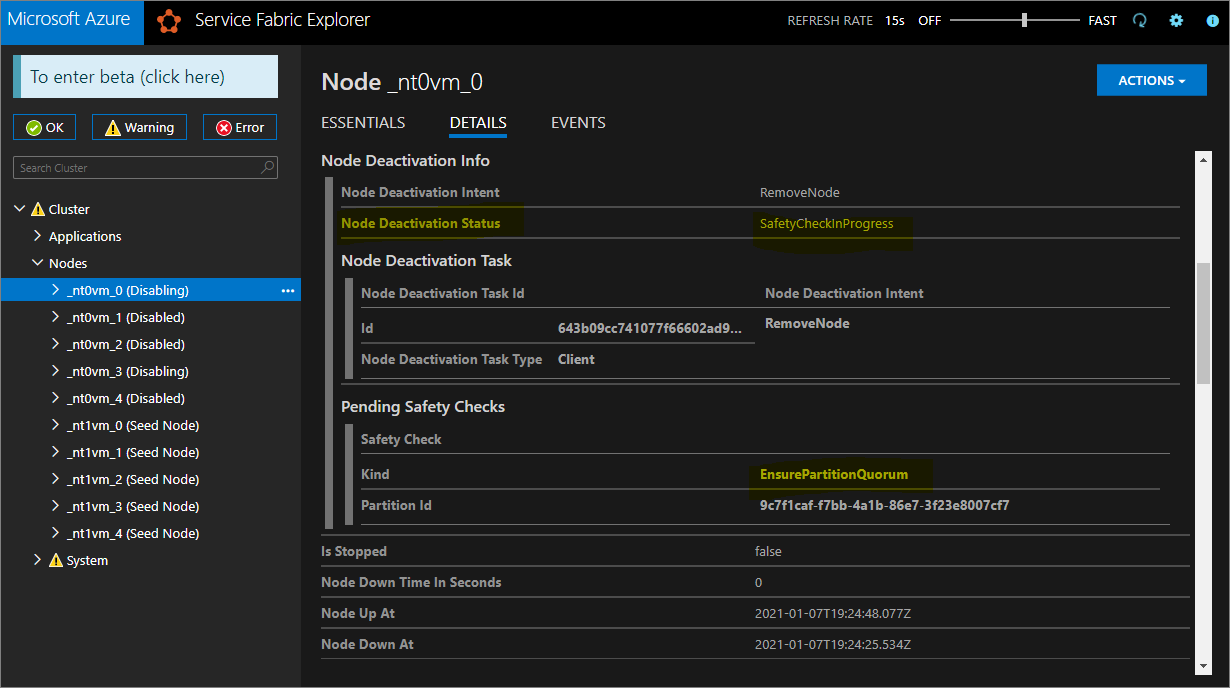Image resolution: width=1230 pixels, height=688 pixels.
Task: Toggle the OK health state filter
Action: [x=44, y=127]
